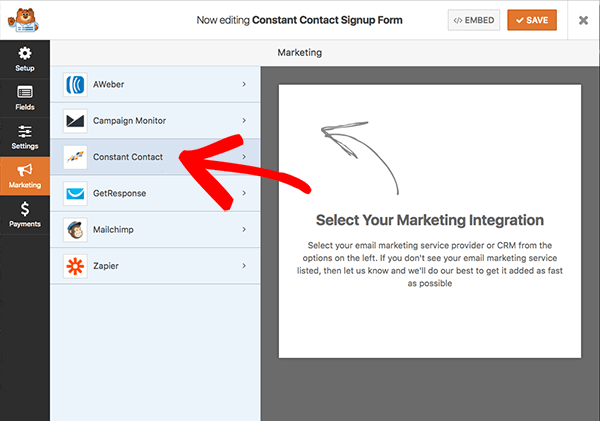Click the Campaign Monitor envelope icon
This screenshot has width=600, height=421.
(75, 121)
